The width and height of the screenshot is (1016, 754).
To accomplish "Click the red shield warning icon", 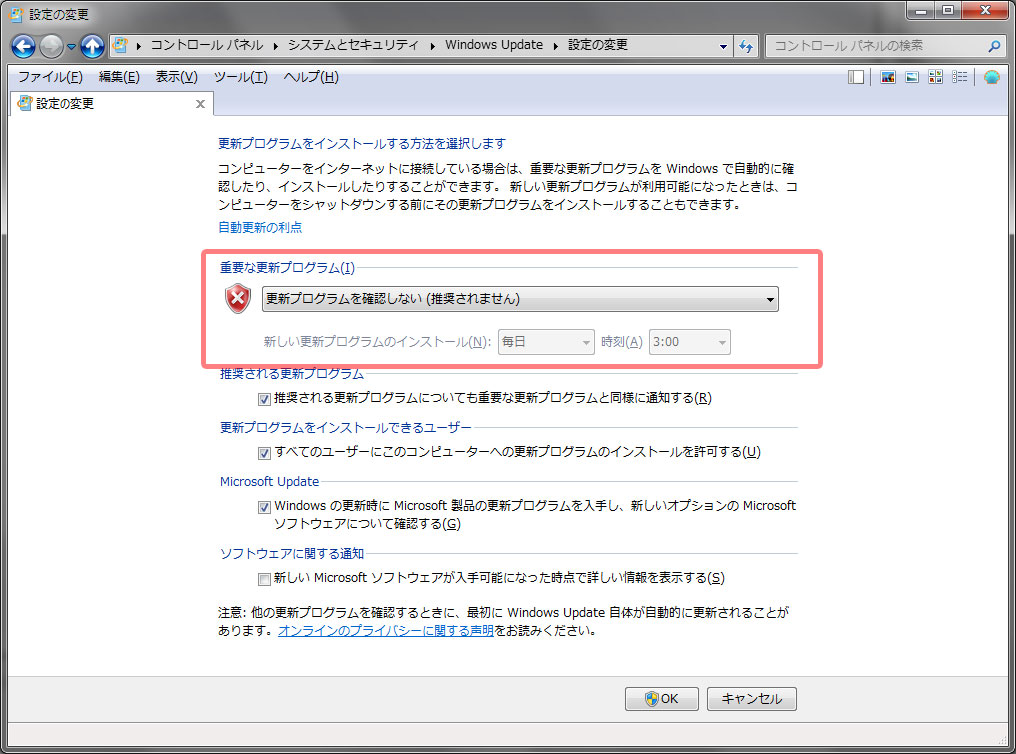I will tap(238, 299).
